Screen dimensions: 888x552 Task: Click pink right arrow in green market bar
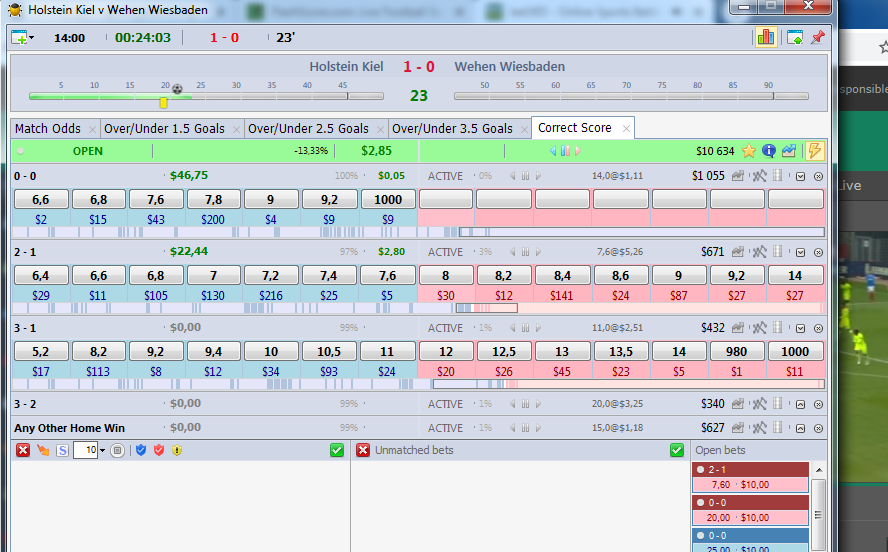coord(578,151)
